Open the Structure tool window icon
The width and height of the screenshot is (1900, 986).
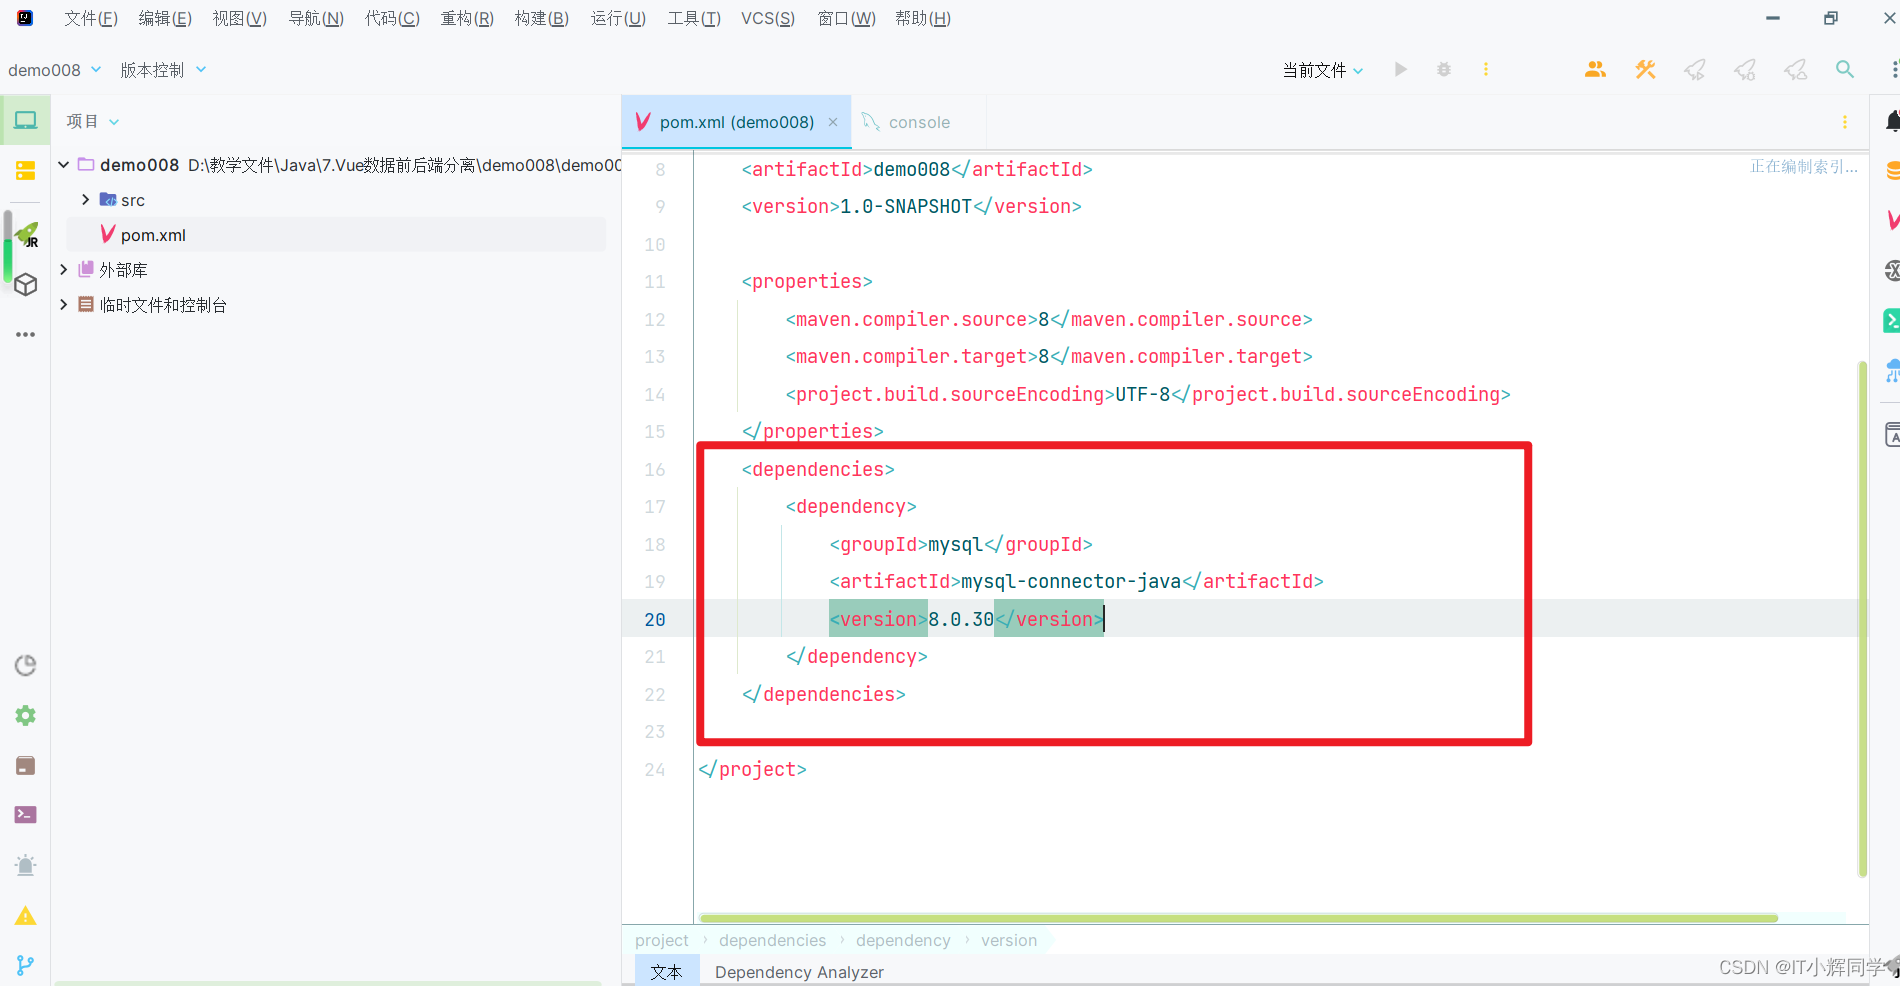click(x=25, y=171)
